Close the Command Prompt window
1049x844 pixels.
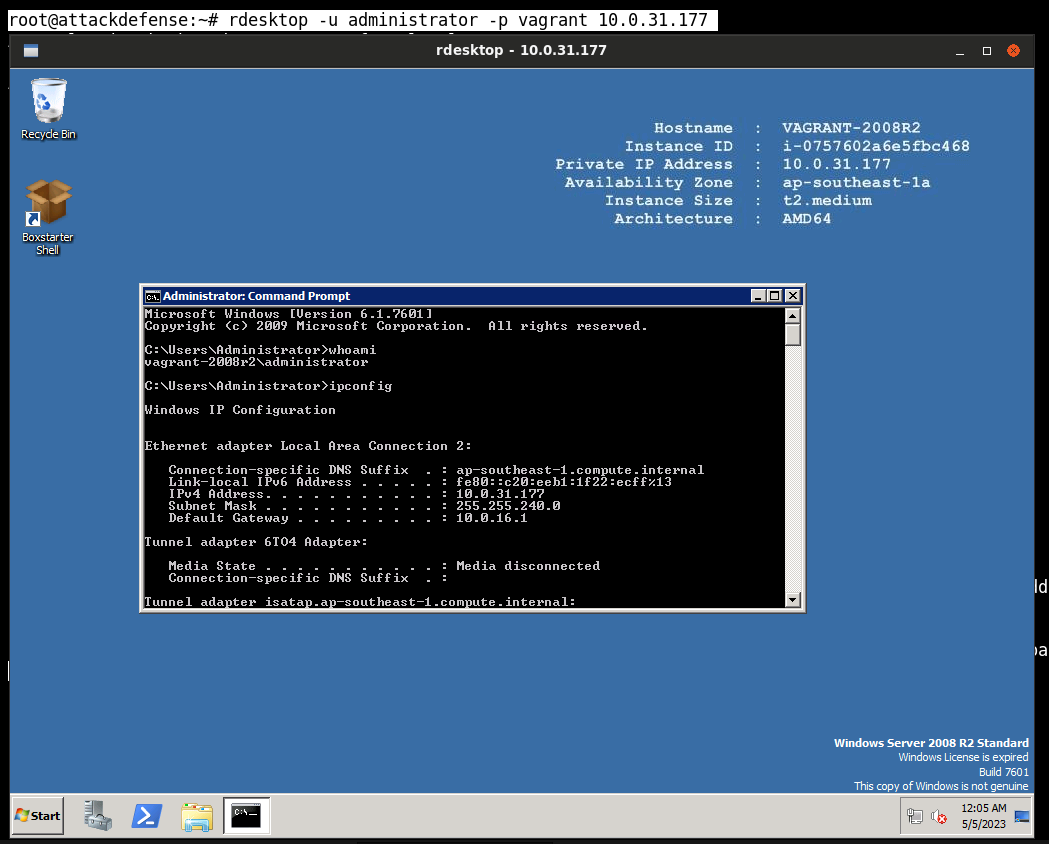pos(793,296)
